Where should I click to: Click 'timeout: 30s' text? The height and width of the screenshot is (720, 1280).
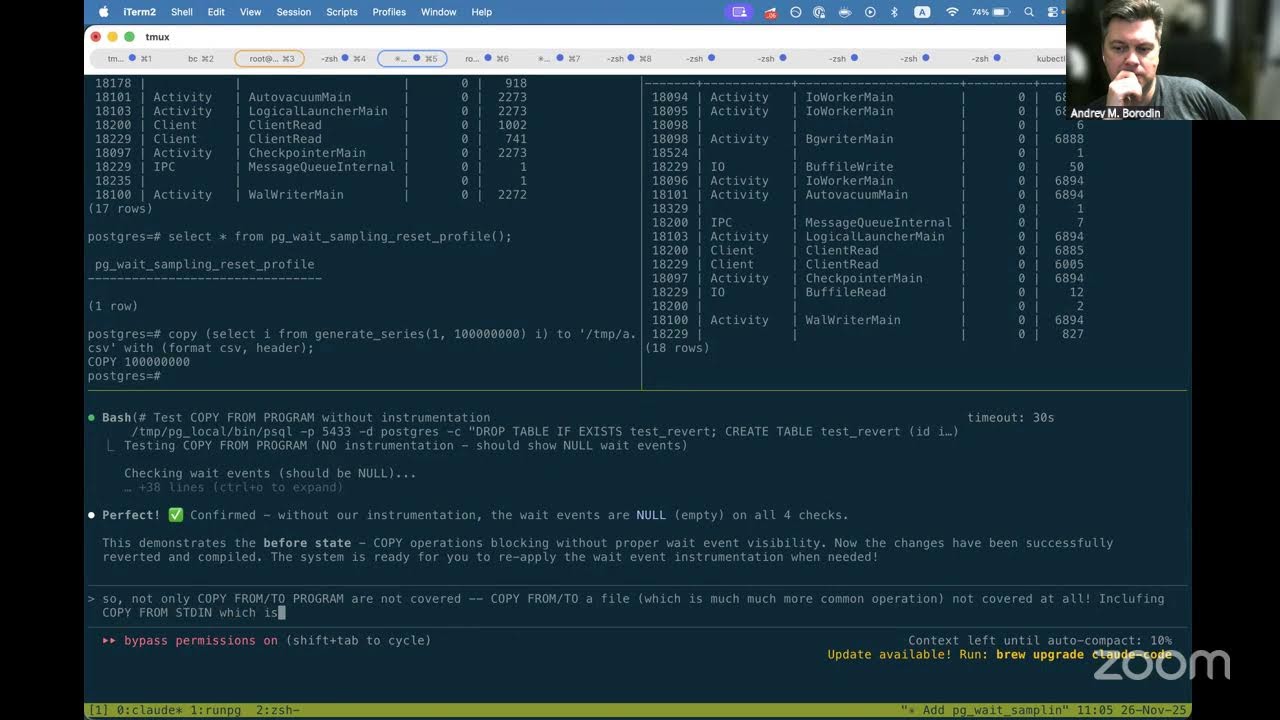pyautogui.click(x=1010, y=417)
